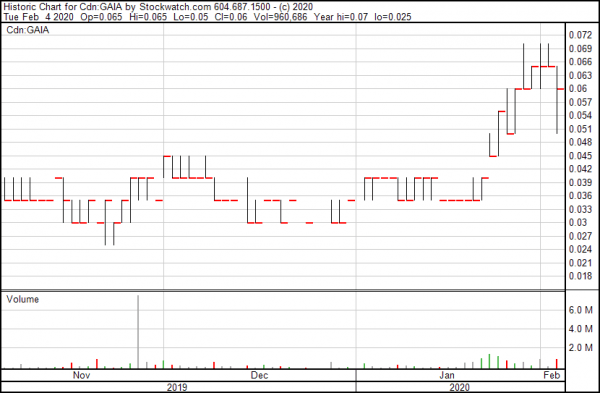Click the 0.054 price axis label
Screen dimensions: 600x393
click(580, 116)
